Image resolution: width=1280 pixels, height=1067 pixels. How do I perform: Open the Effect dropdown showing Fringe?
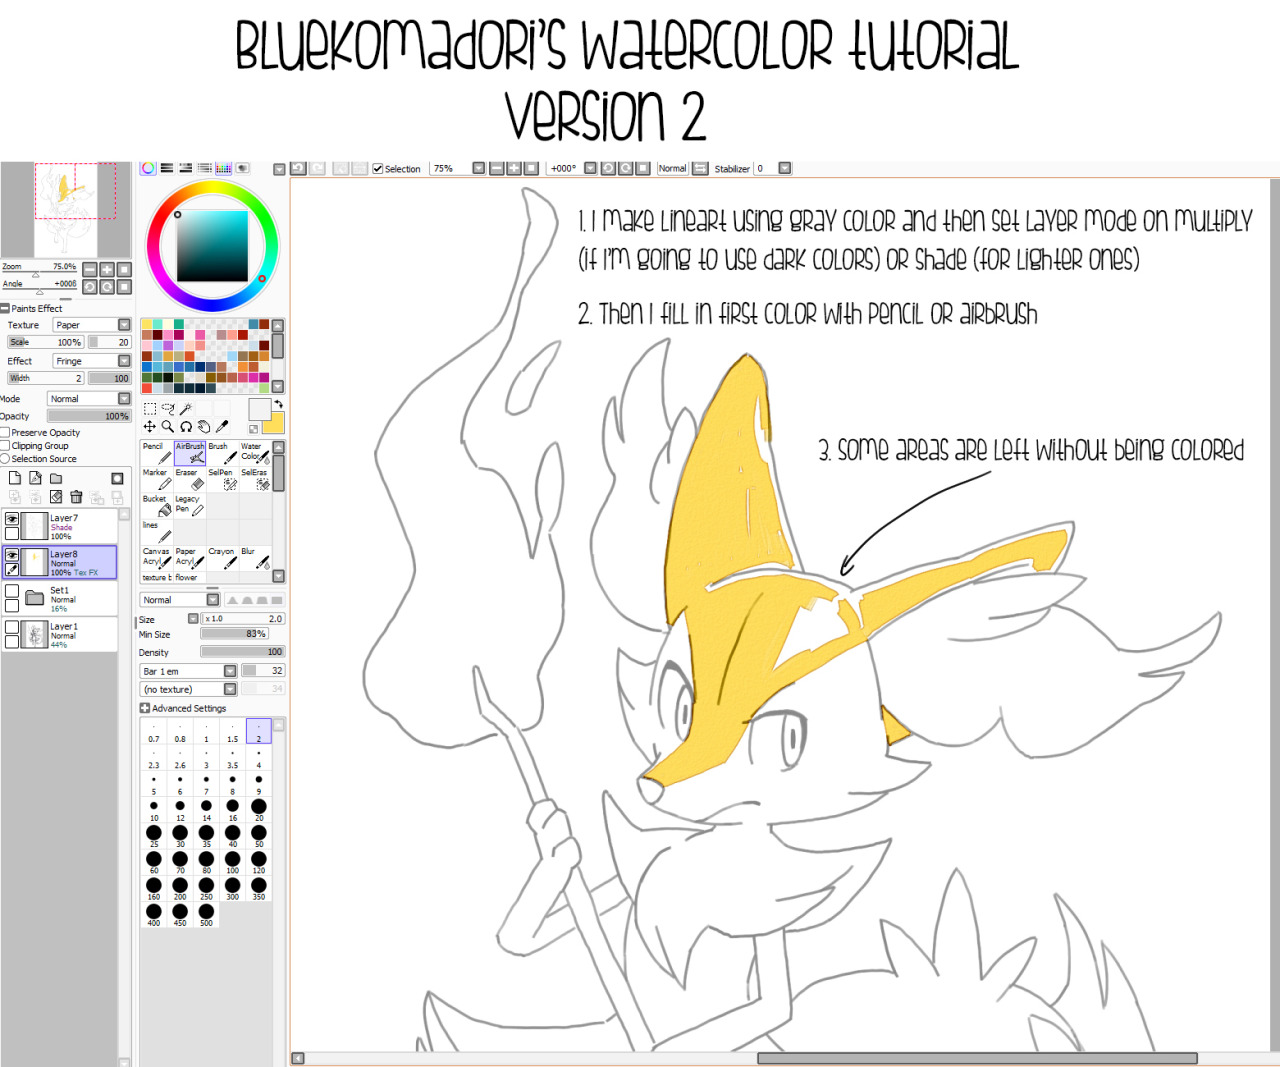[x=92, y=361]
